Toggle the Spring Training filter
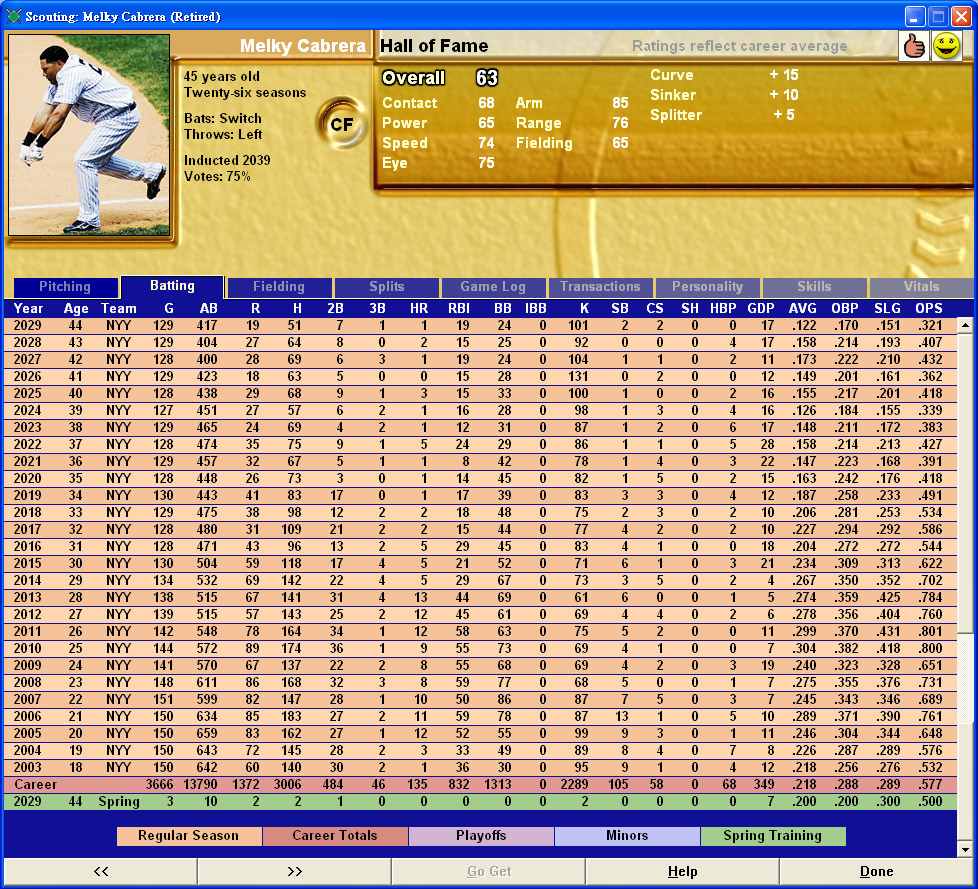Screen dimensions: 978x889 (773, 836)
